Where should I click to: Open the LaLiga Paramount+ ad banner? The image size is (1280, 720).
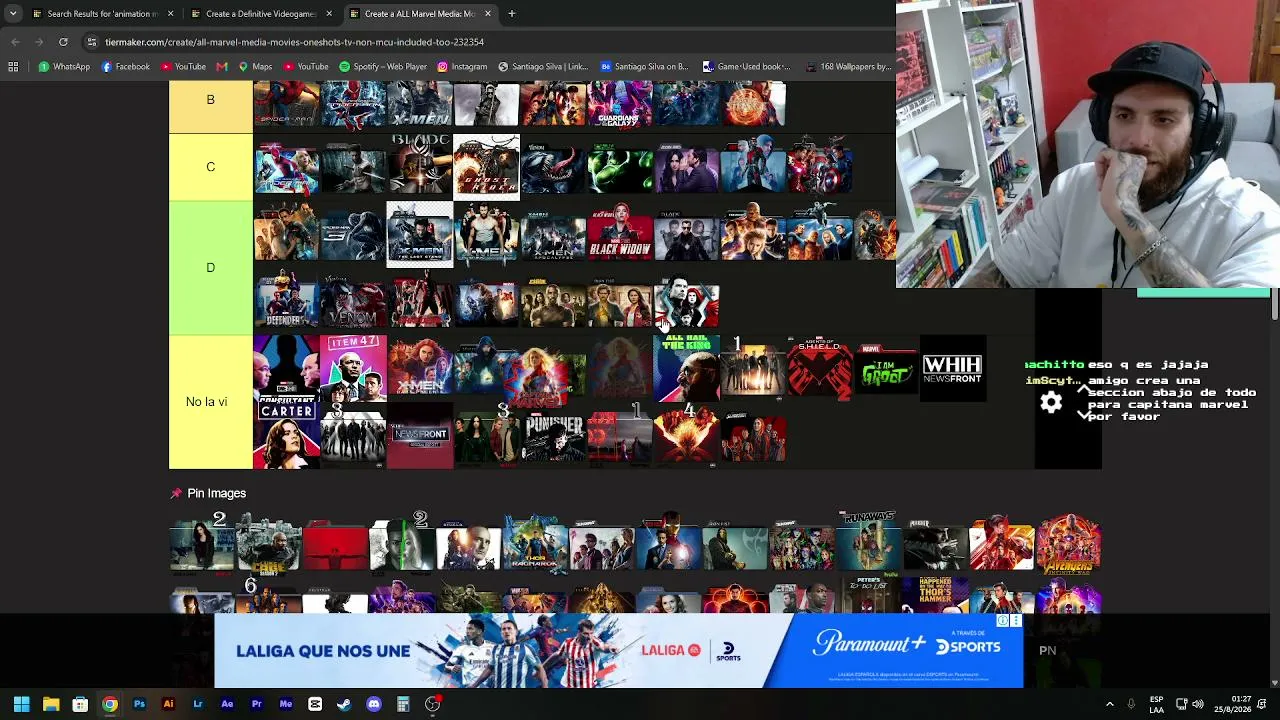pos(618,651)
